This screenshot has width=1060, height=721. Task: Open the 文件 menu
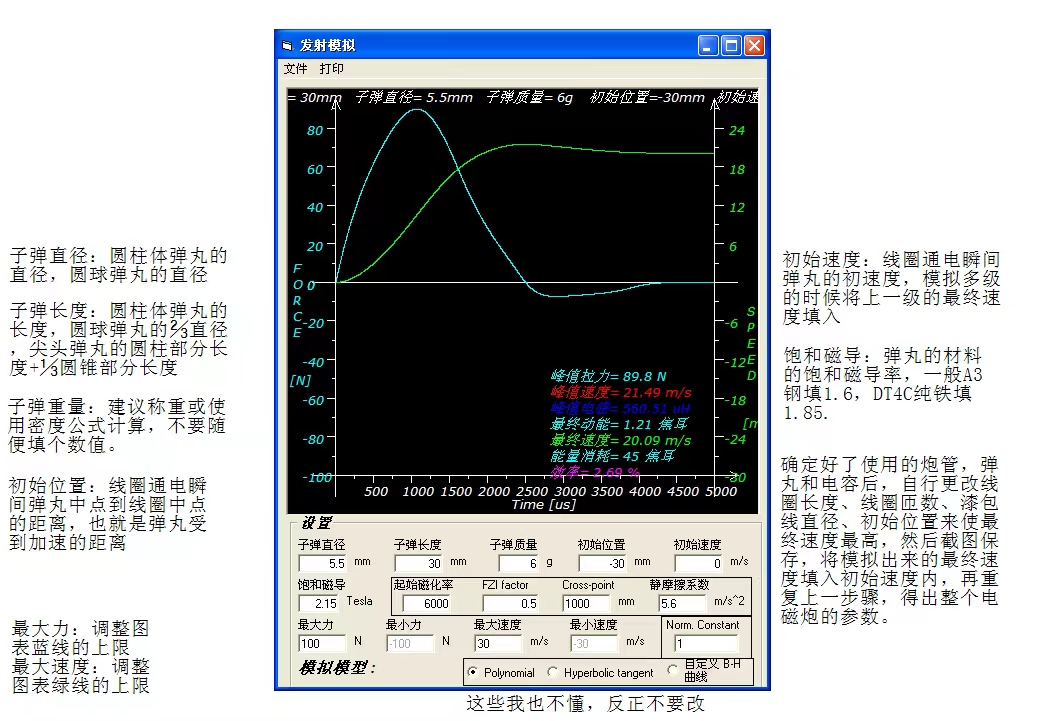[295, 69]
